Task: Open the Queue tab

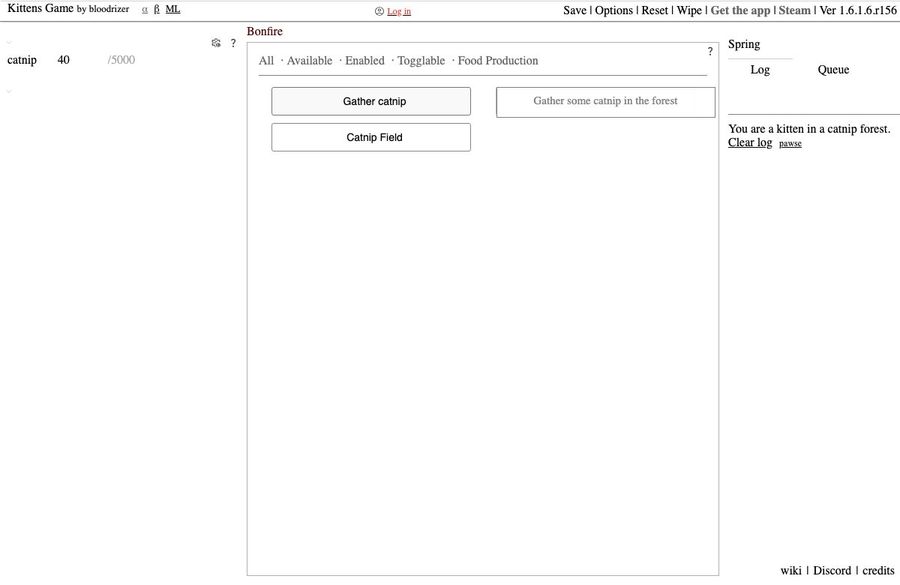Action: coord(833,70)
